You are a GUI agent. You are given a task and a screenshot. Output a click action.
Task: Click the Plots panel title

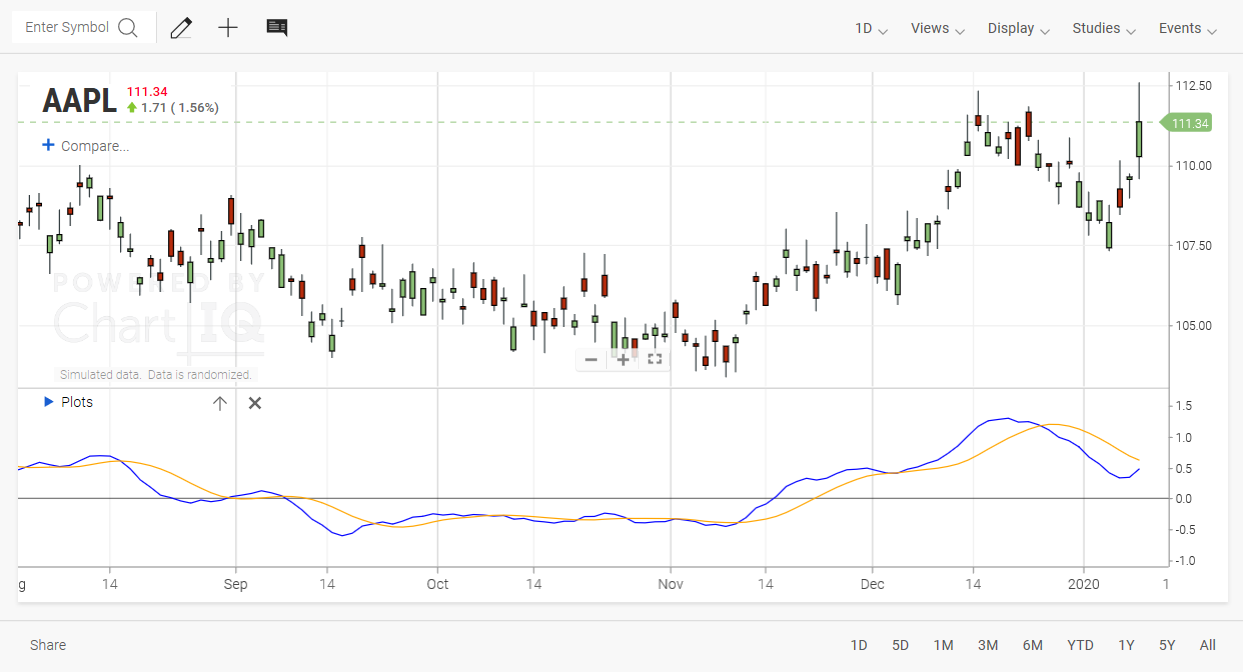click(x=77, y=402)
